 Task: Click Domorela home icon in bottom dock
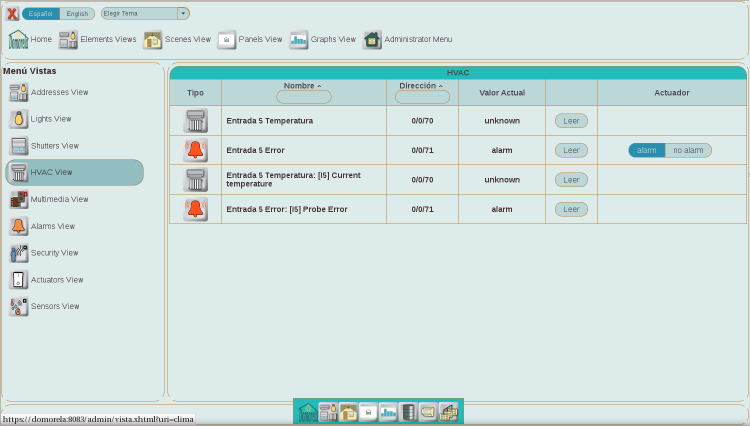308,412
